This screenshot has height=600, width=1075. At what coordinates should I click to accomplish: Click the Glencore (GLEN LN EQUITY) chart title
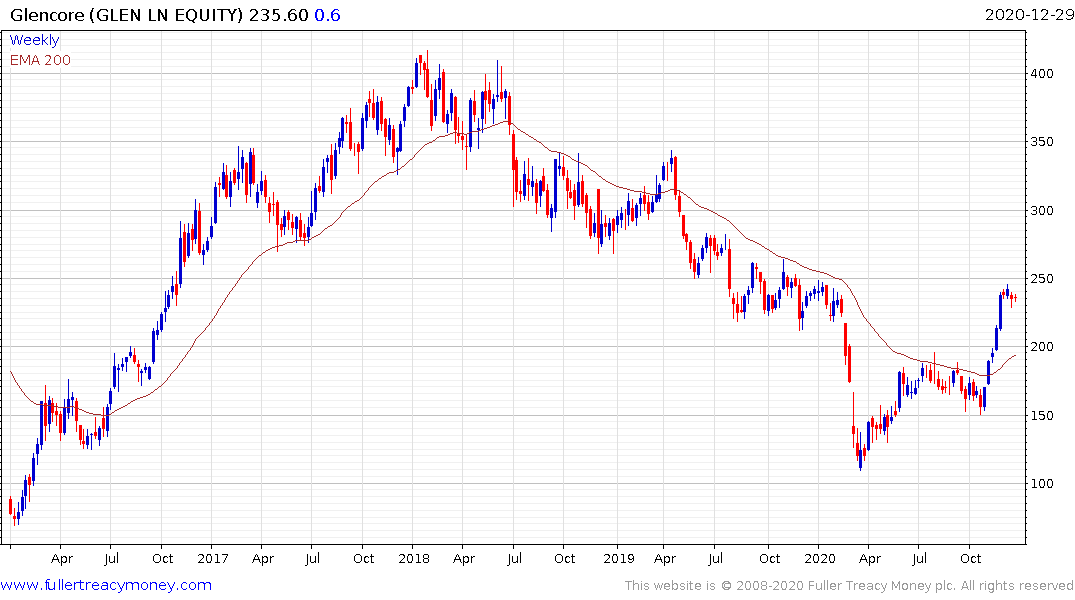coord(127,14)
